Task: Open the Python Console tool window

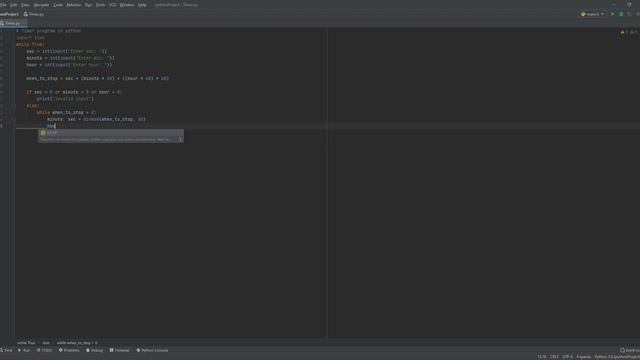Action: pyautogui.click(x=152, y=350)
